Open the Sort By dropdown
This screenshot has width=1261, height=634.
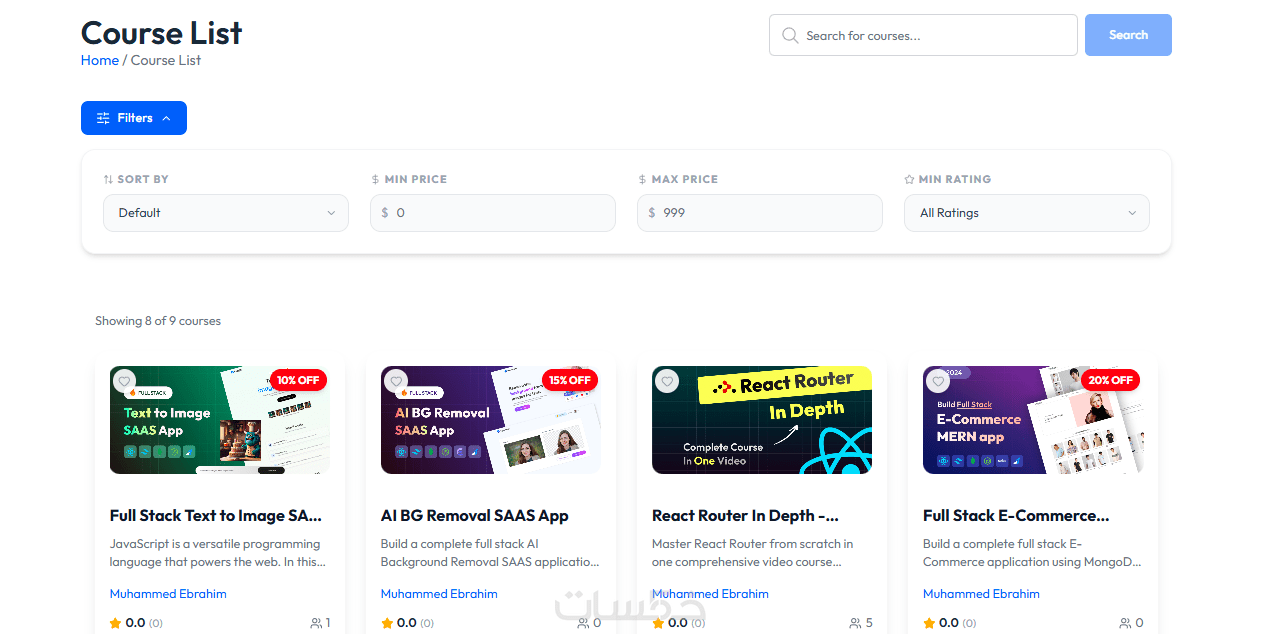pos(226,213)
